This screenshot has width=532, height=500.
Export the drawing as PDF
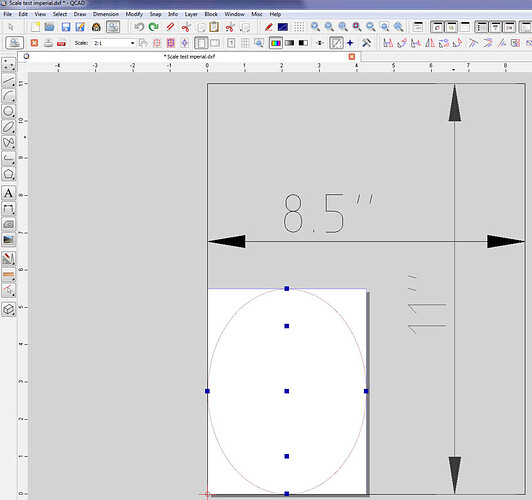[x=61, y=43]
